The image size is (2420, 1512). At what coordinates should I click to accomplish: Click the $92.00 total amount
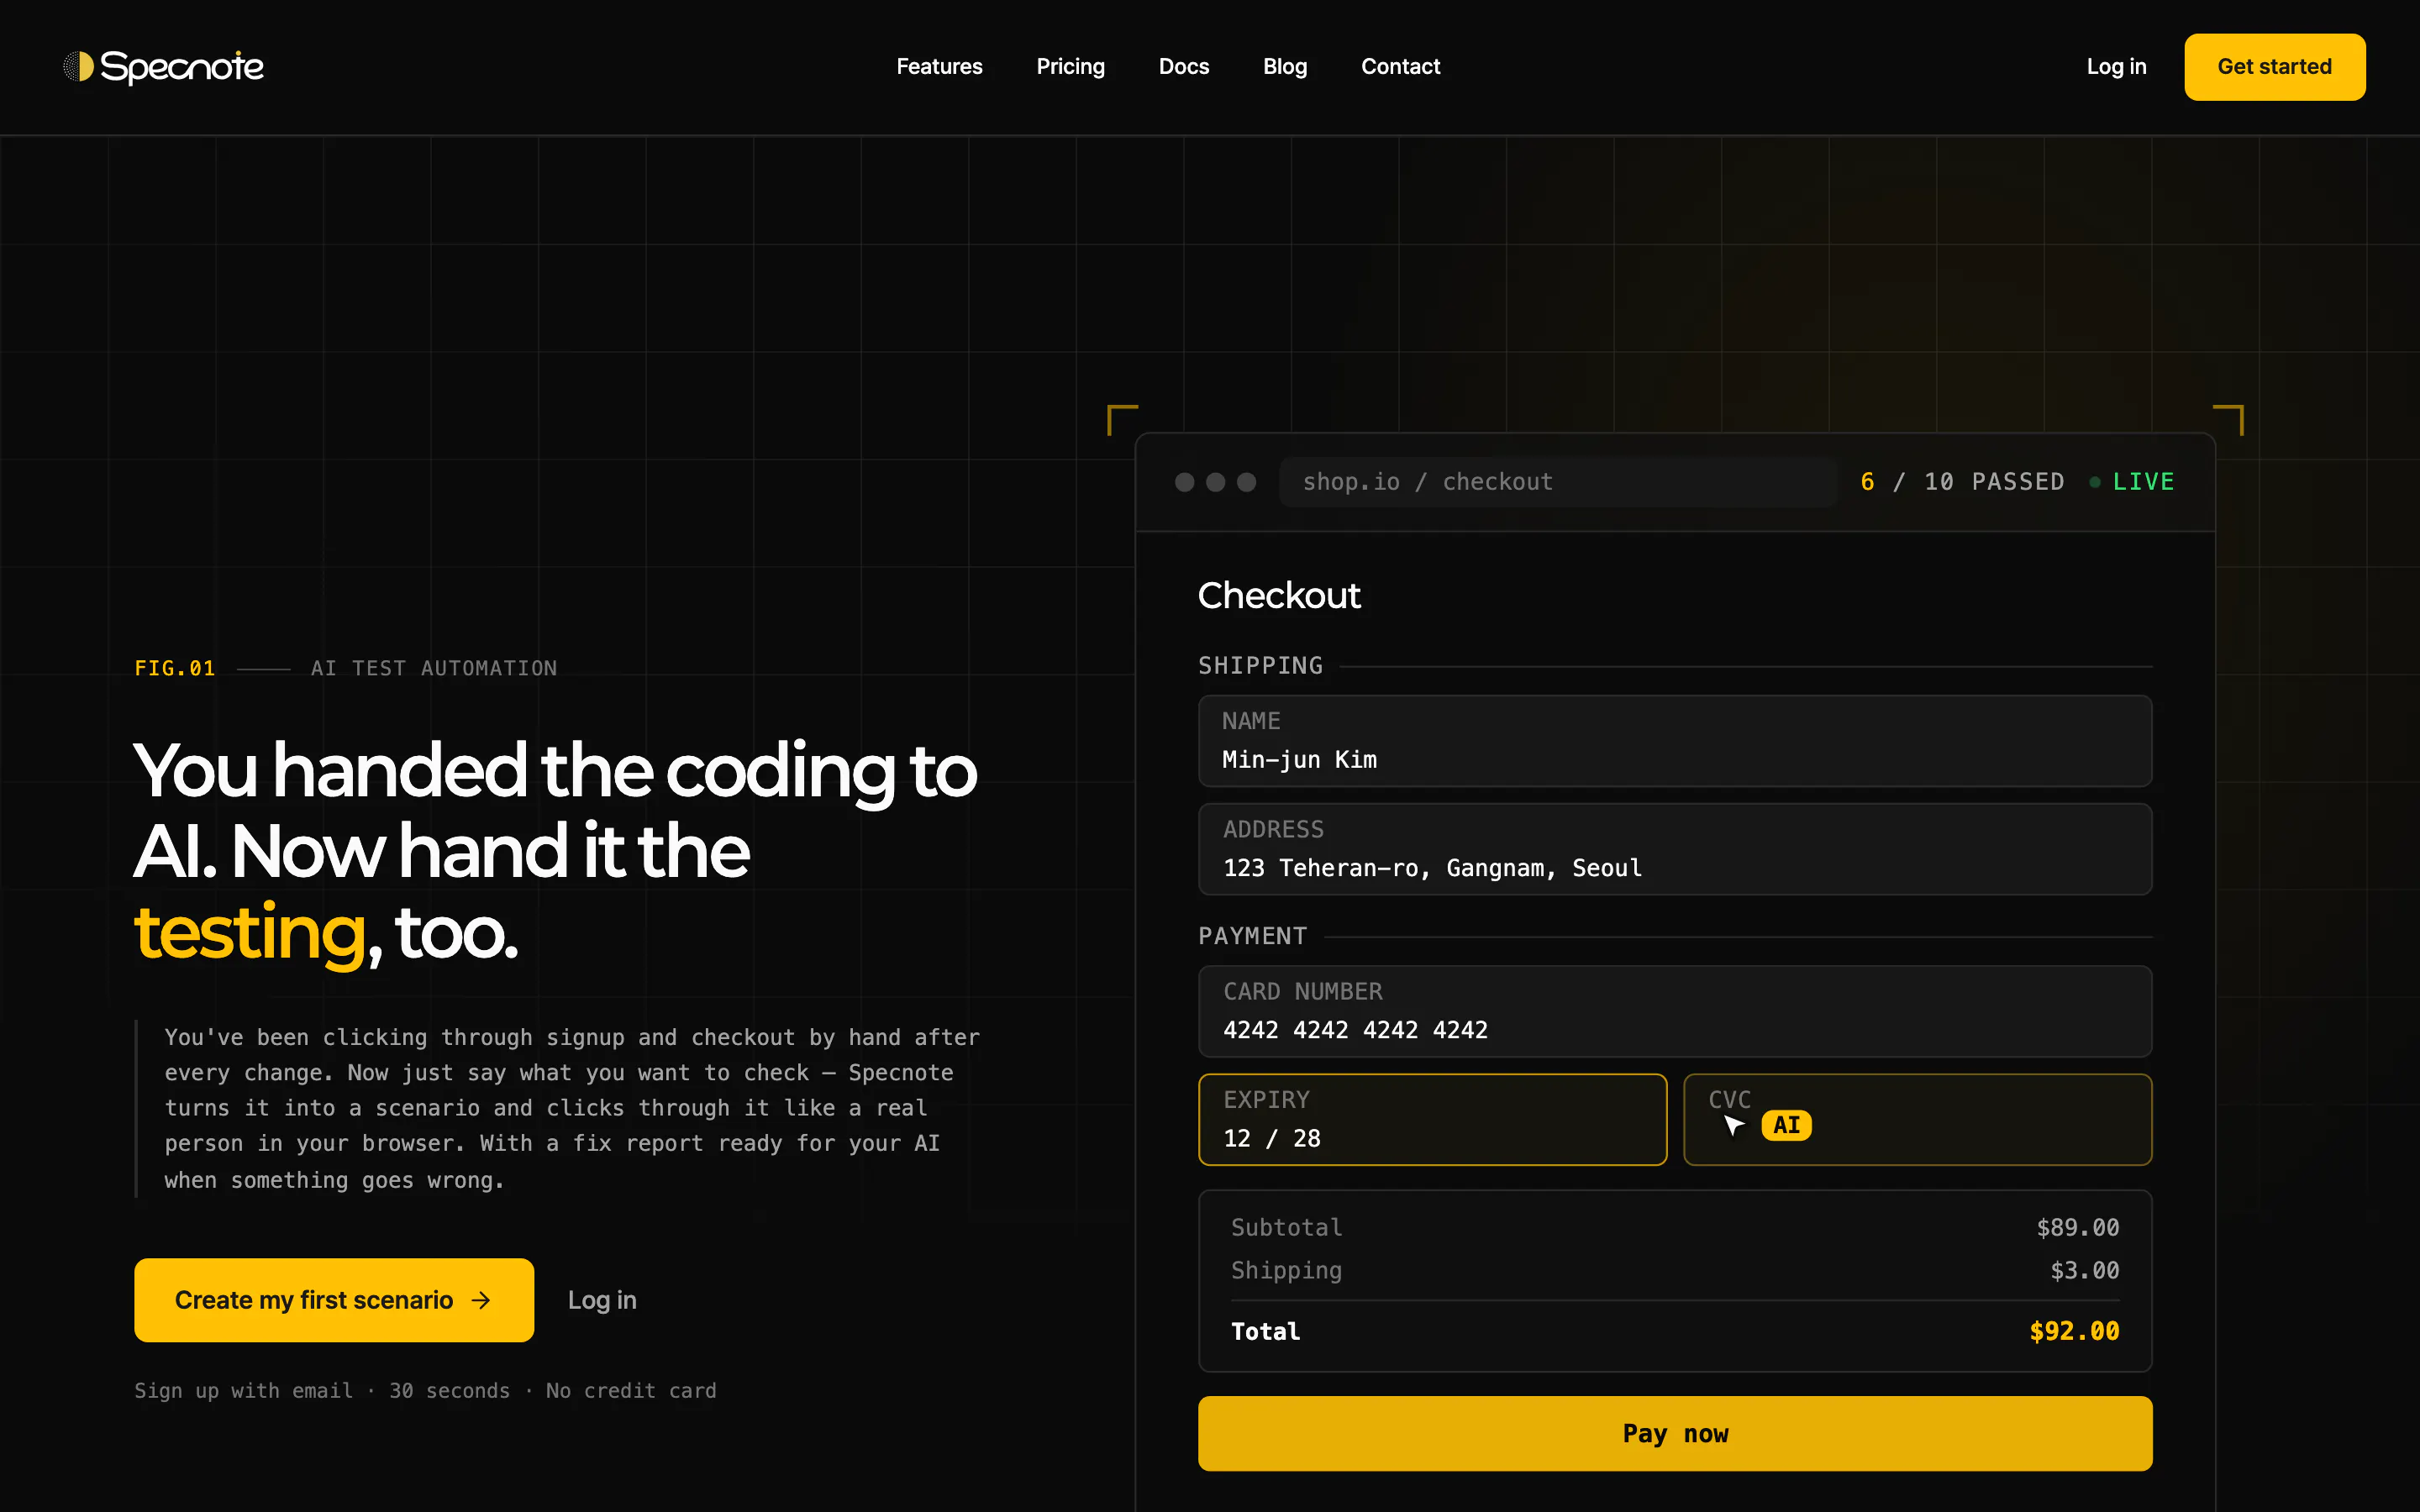coord(2074,1331)
